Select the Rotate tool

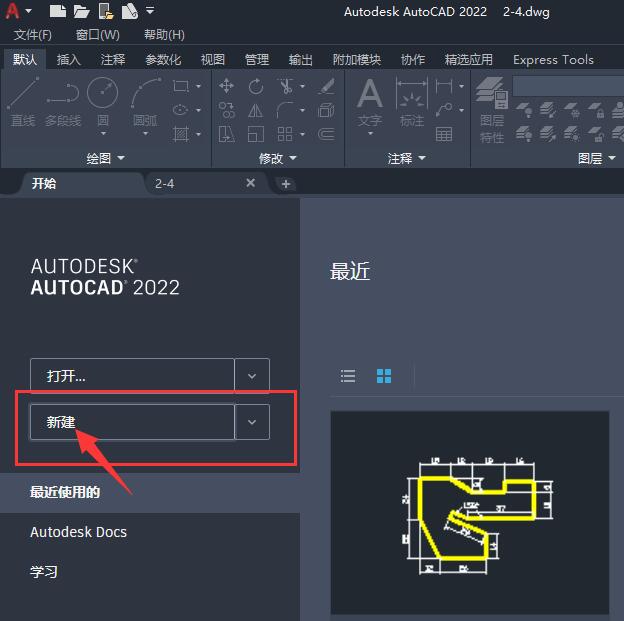click(x=255, y=86)
